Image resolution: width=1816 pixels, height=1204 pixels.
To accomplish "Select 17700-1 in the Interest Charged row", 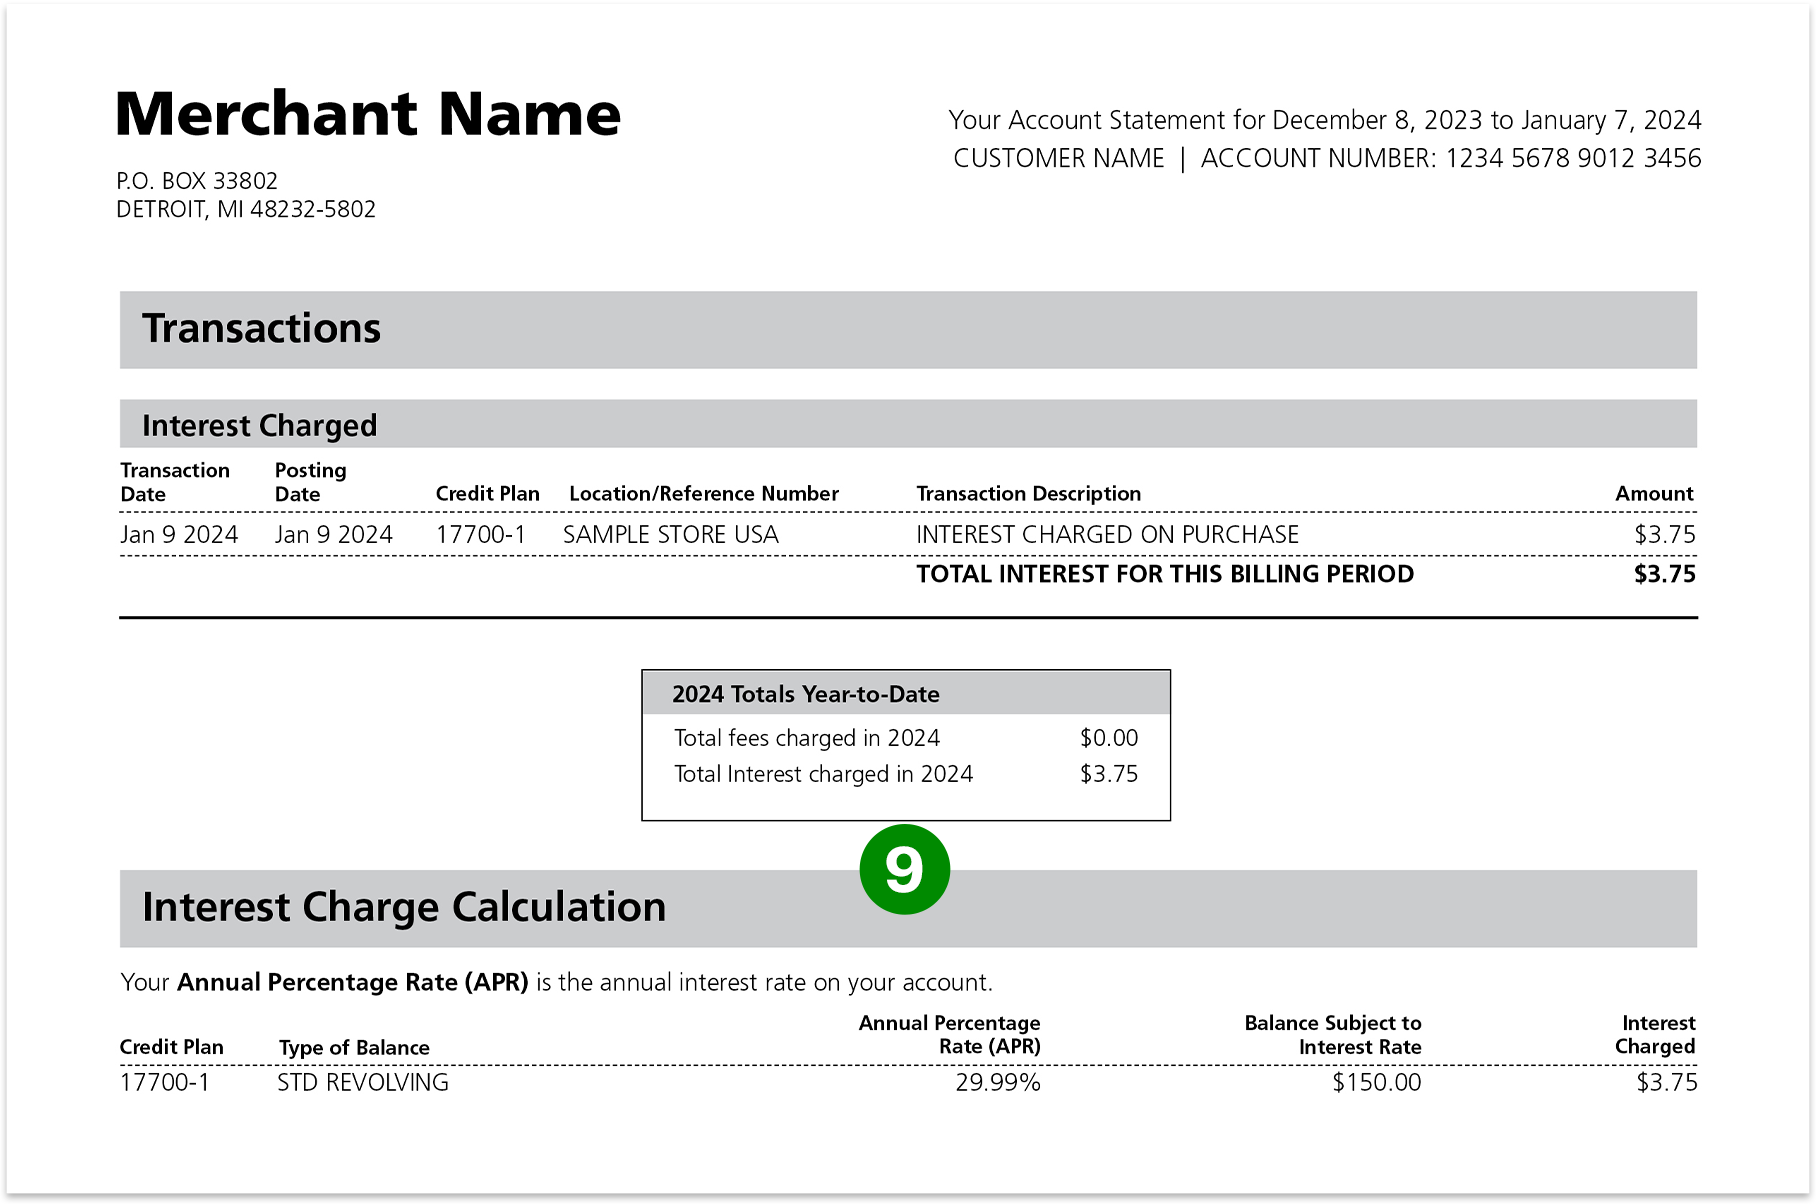I will pos(481,535).
